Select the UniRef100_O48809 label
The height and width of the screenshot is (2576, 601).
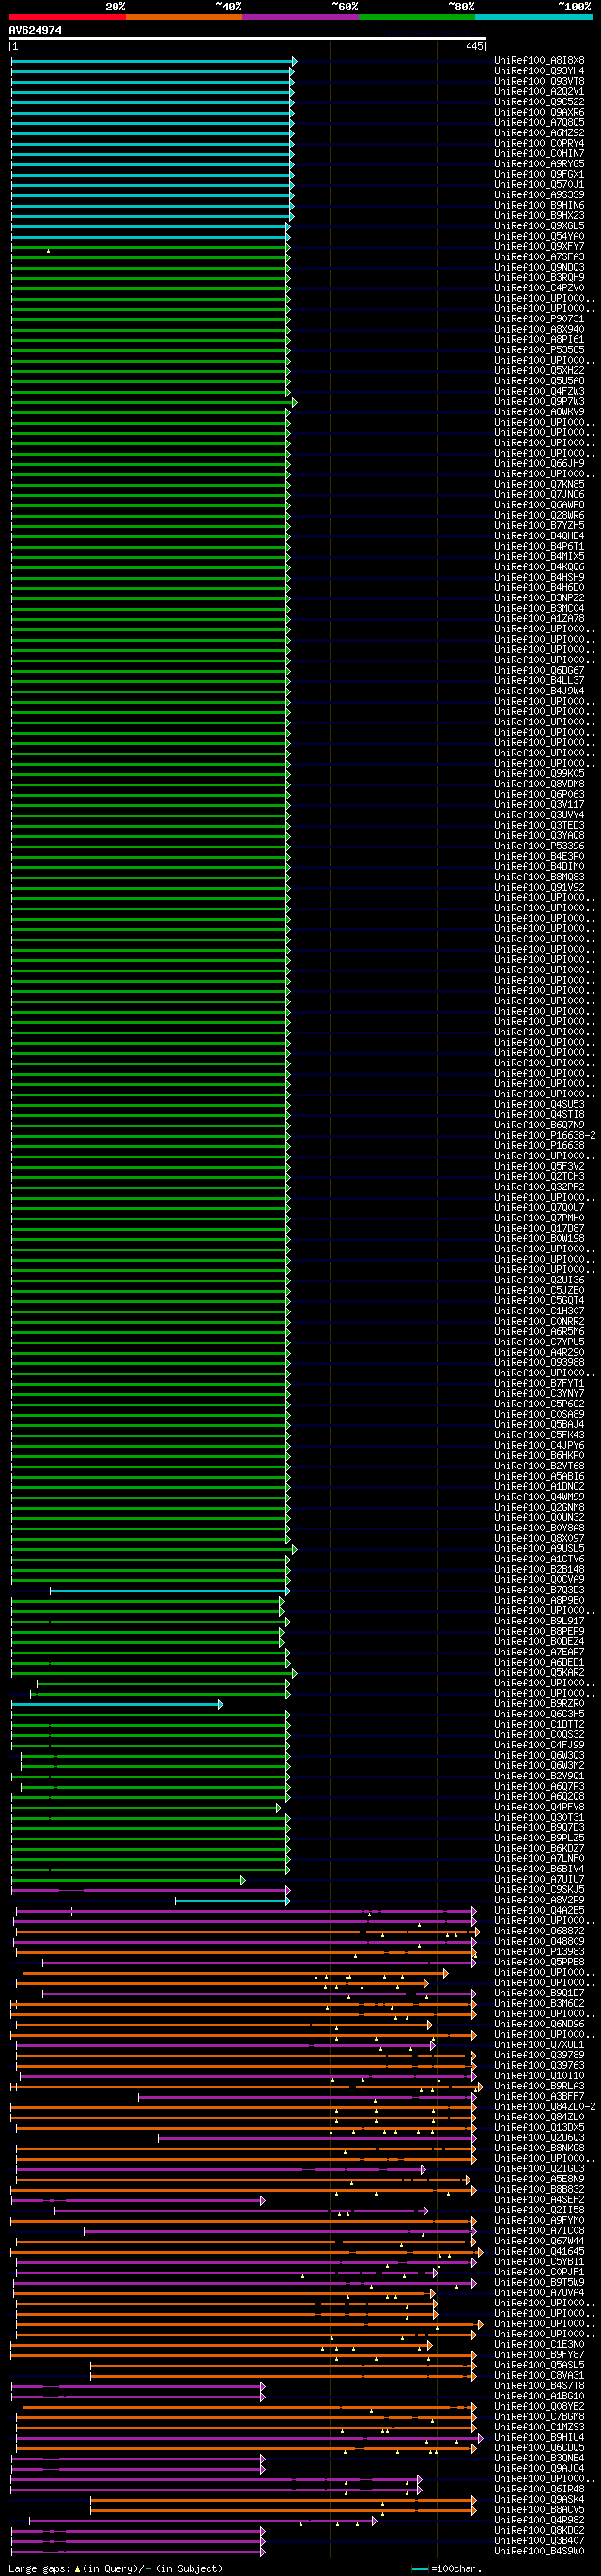pos(539,1942)
